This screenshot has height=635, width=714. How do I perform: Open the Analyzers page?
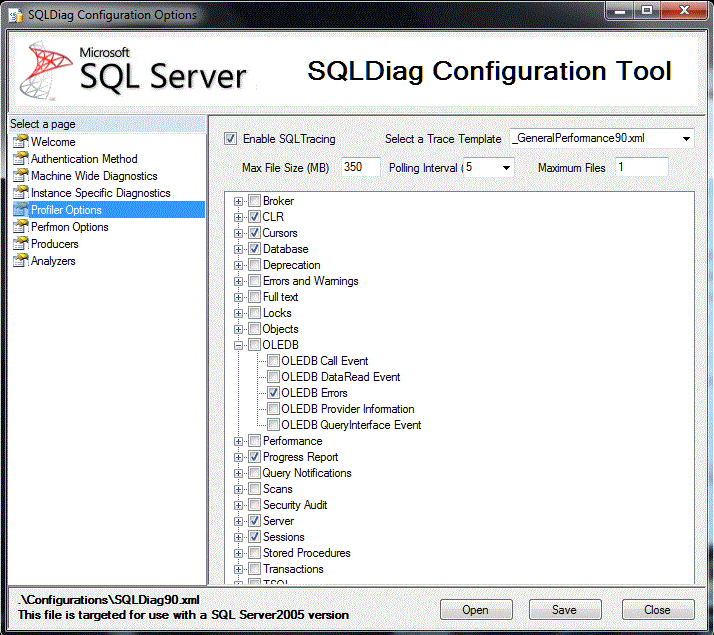(53, 261)
